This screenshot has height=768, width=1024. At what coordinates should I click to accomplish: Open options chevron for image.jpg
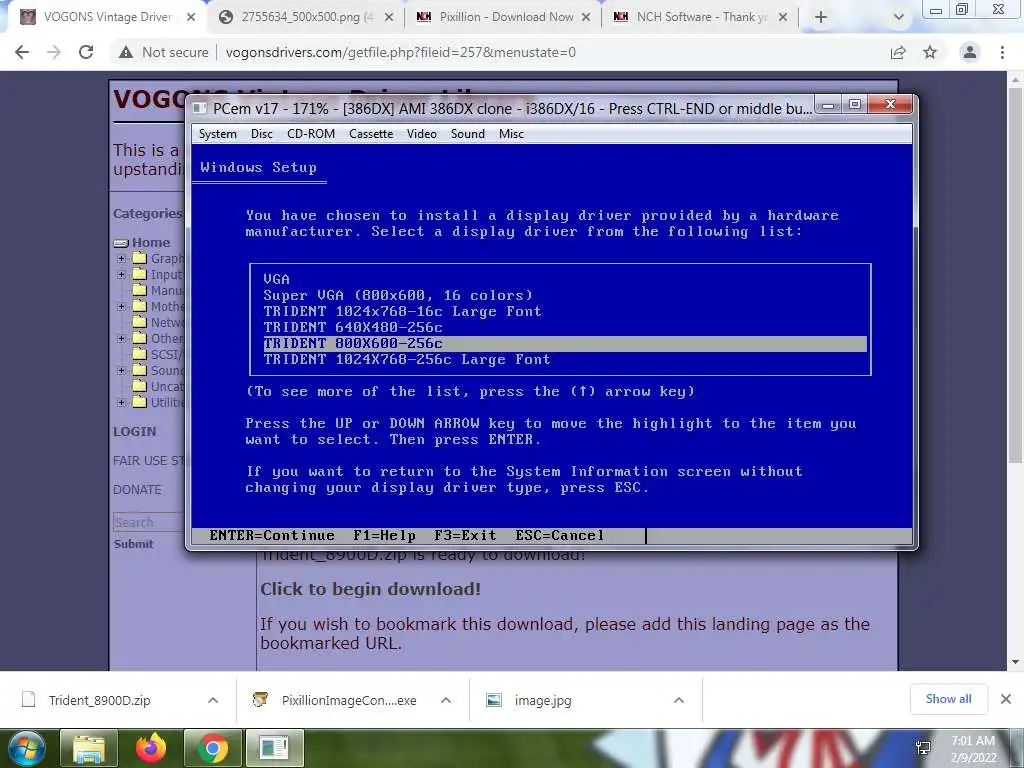point(679,700)
